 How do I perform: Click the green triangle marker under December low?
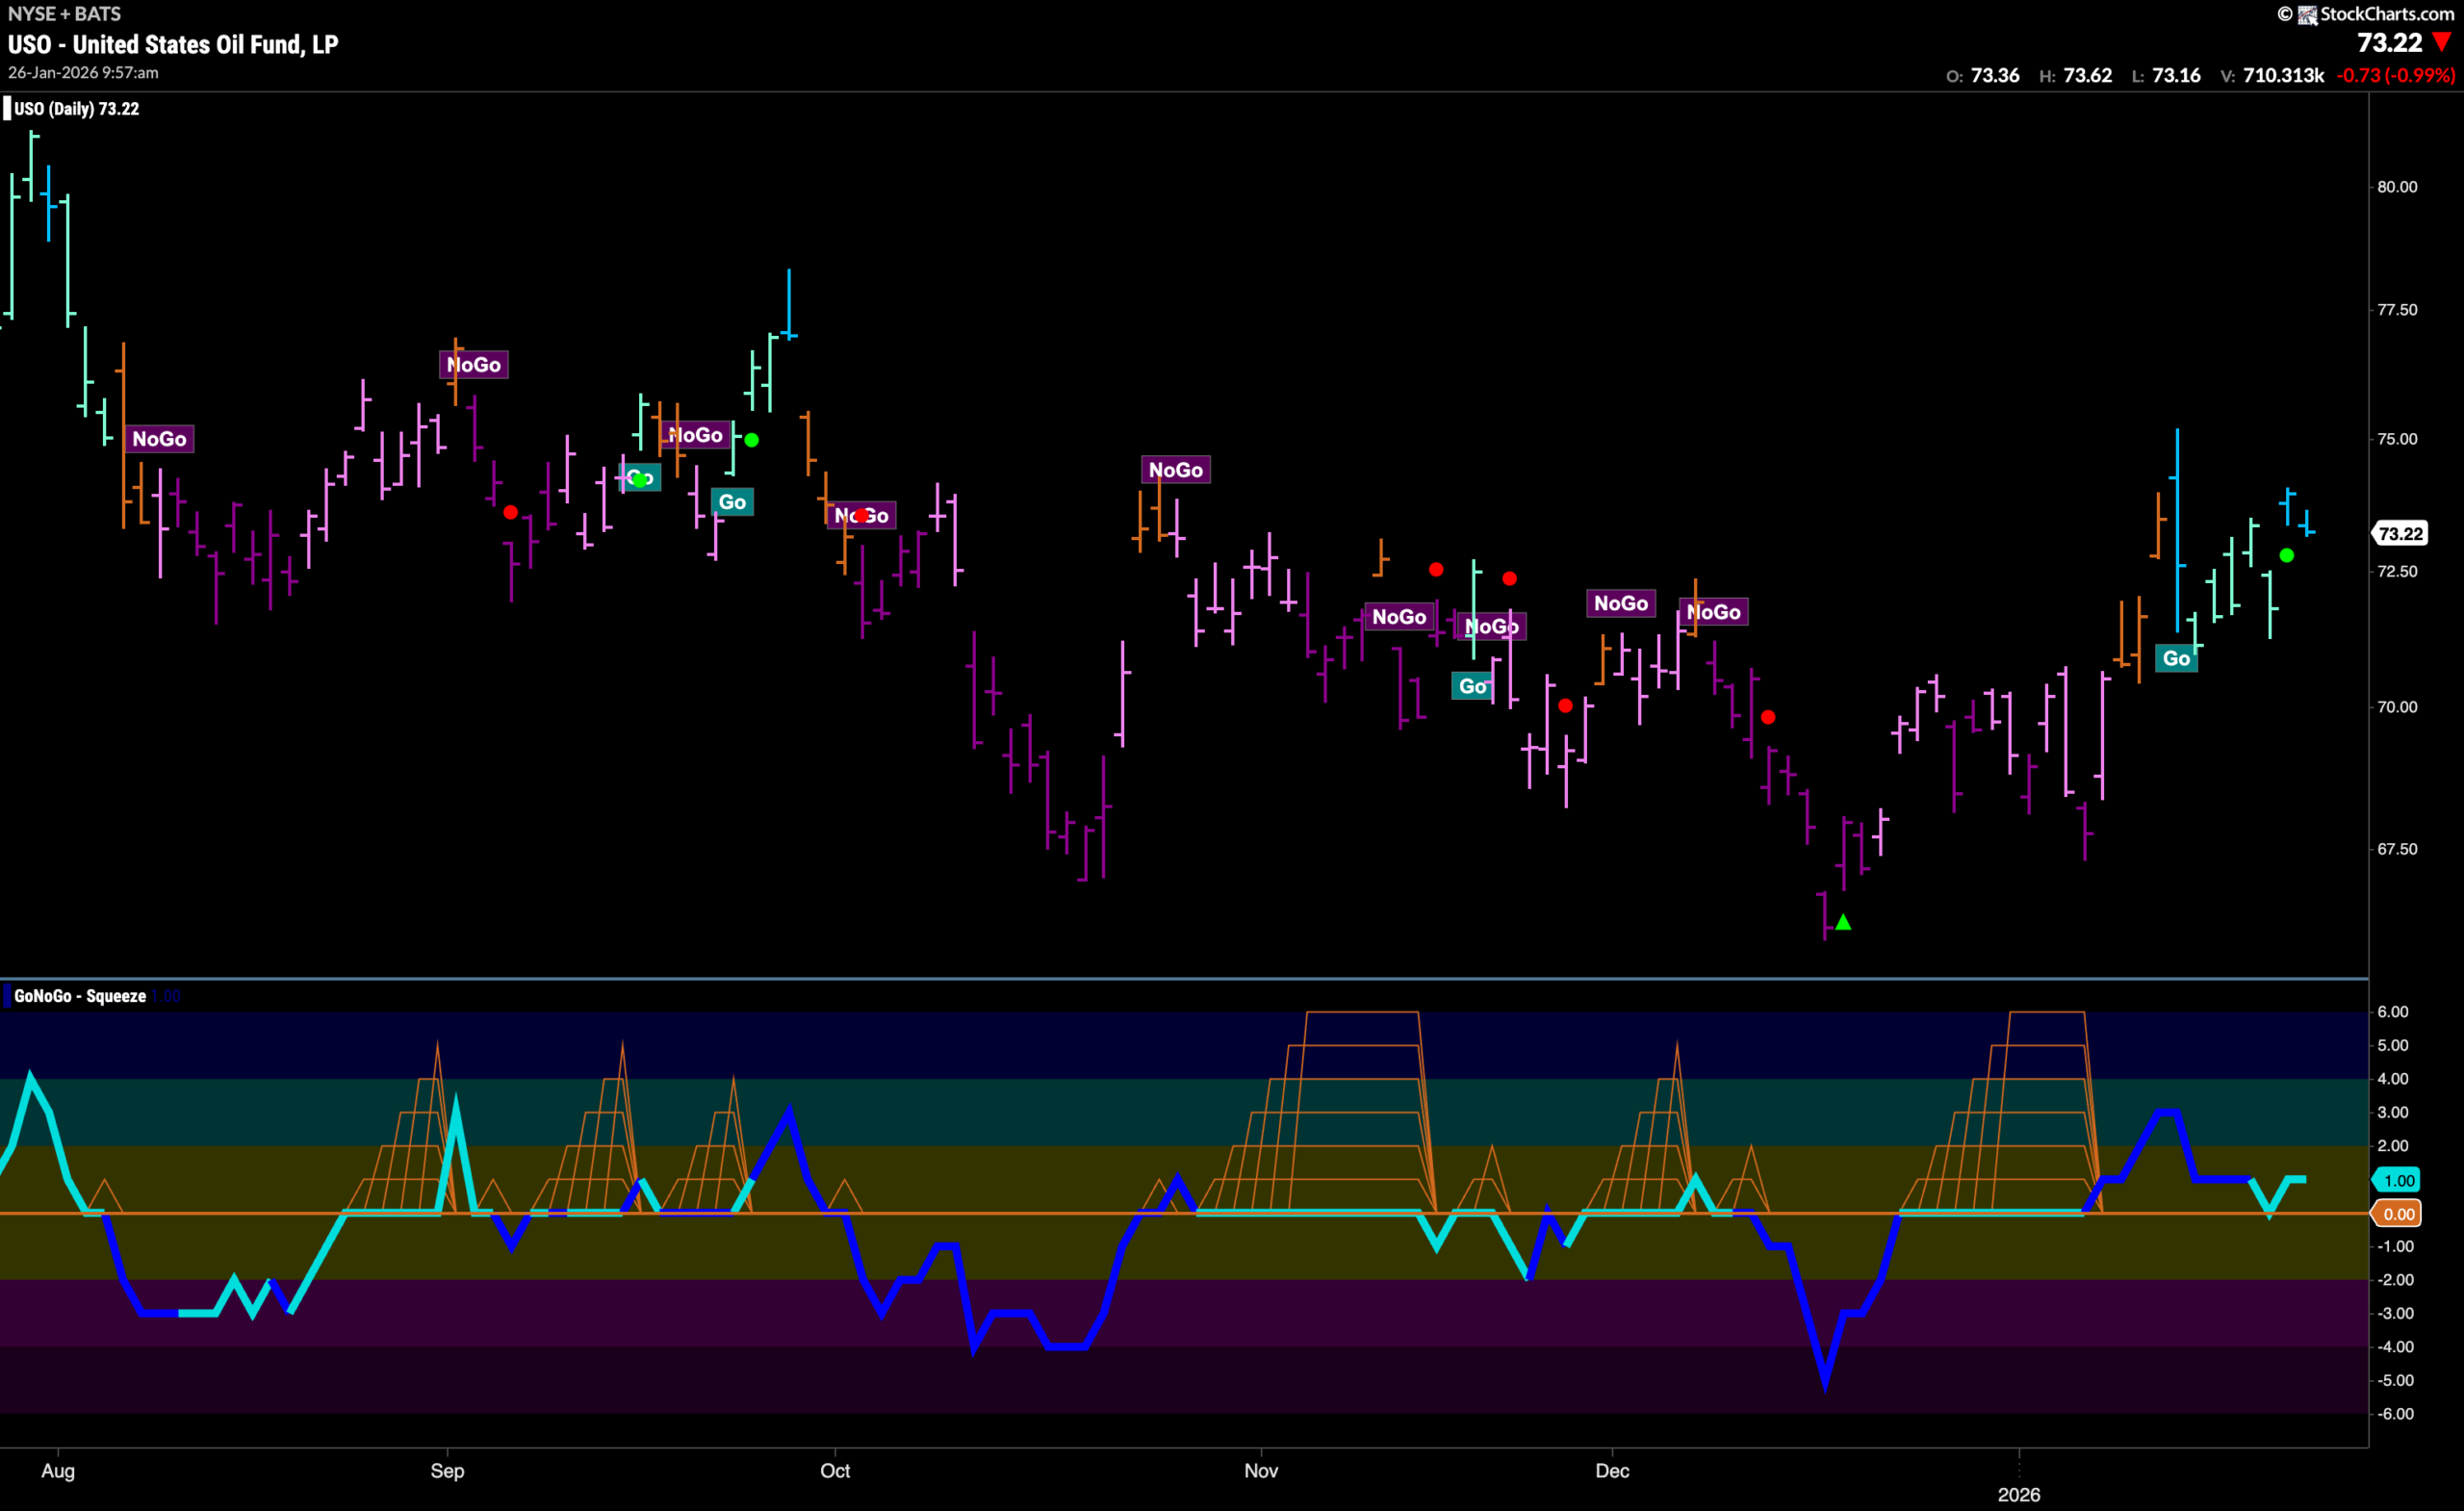click(1843, 922)
